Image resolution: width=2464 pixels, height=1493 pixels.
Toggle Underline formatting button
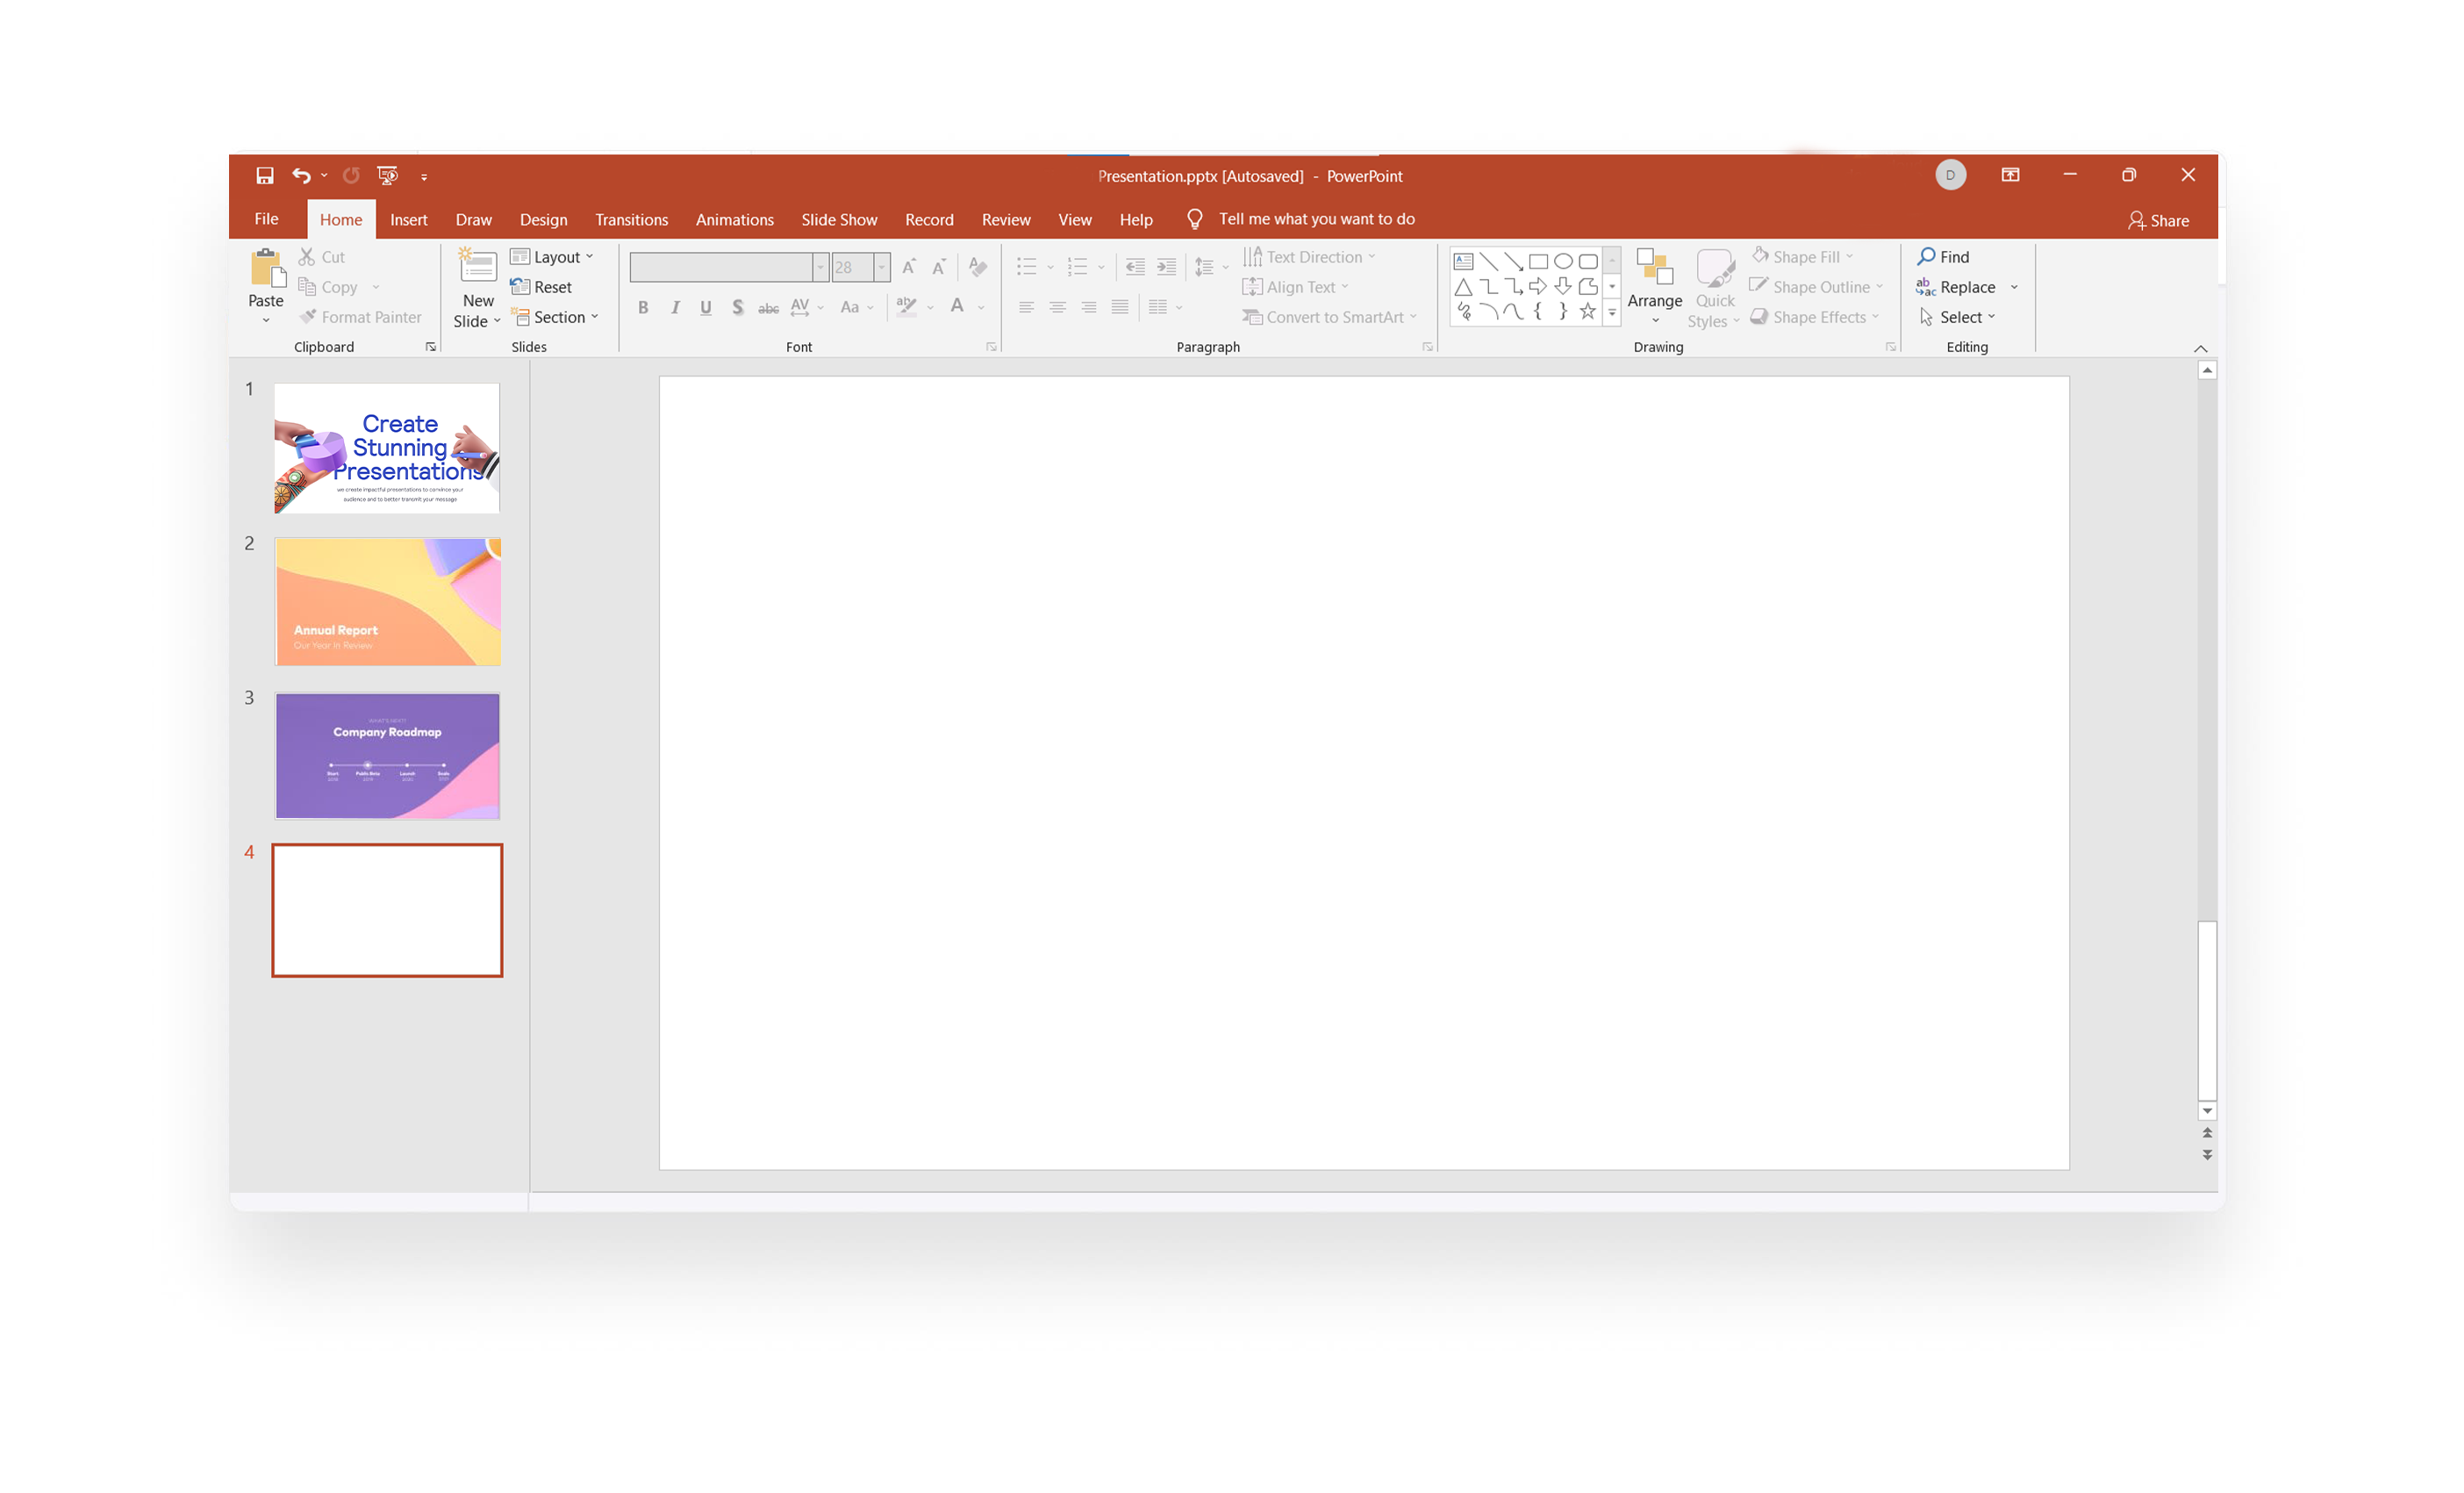tap(706, 307)
